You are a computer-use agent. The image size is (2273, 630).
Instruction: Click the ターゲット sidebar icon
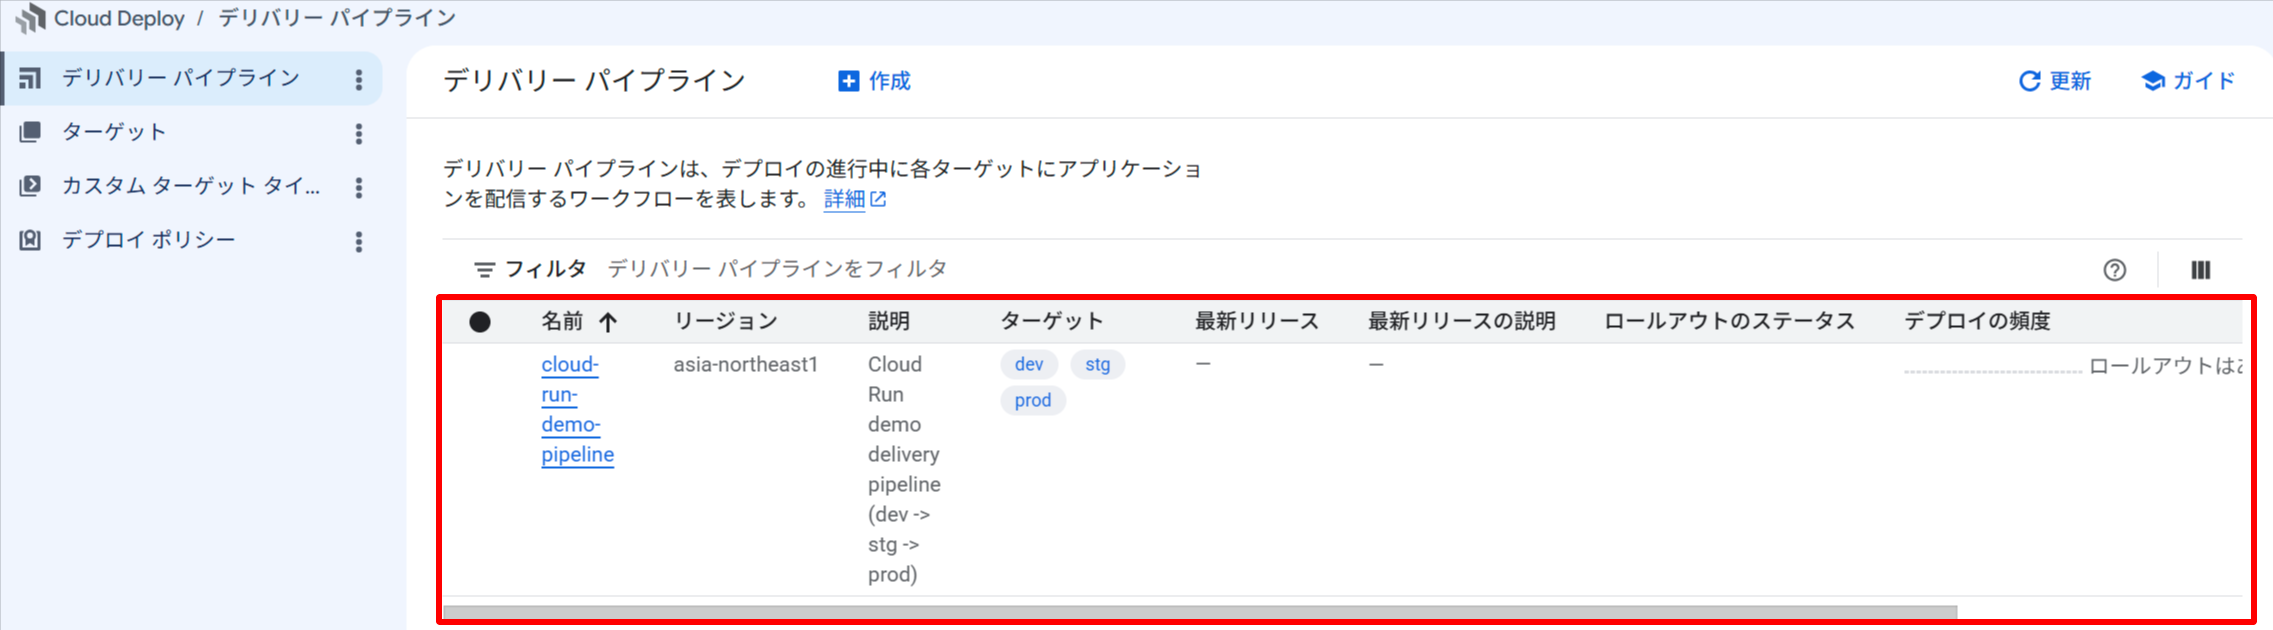click(x=30, y=132)
